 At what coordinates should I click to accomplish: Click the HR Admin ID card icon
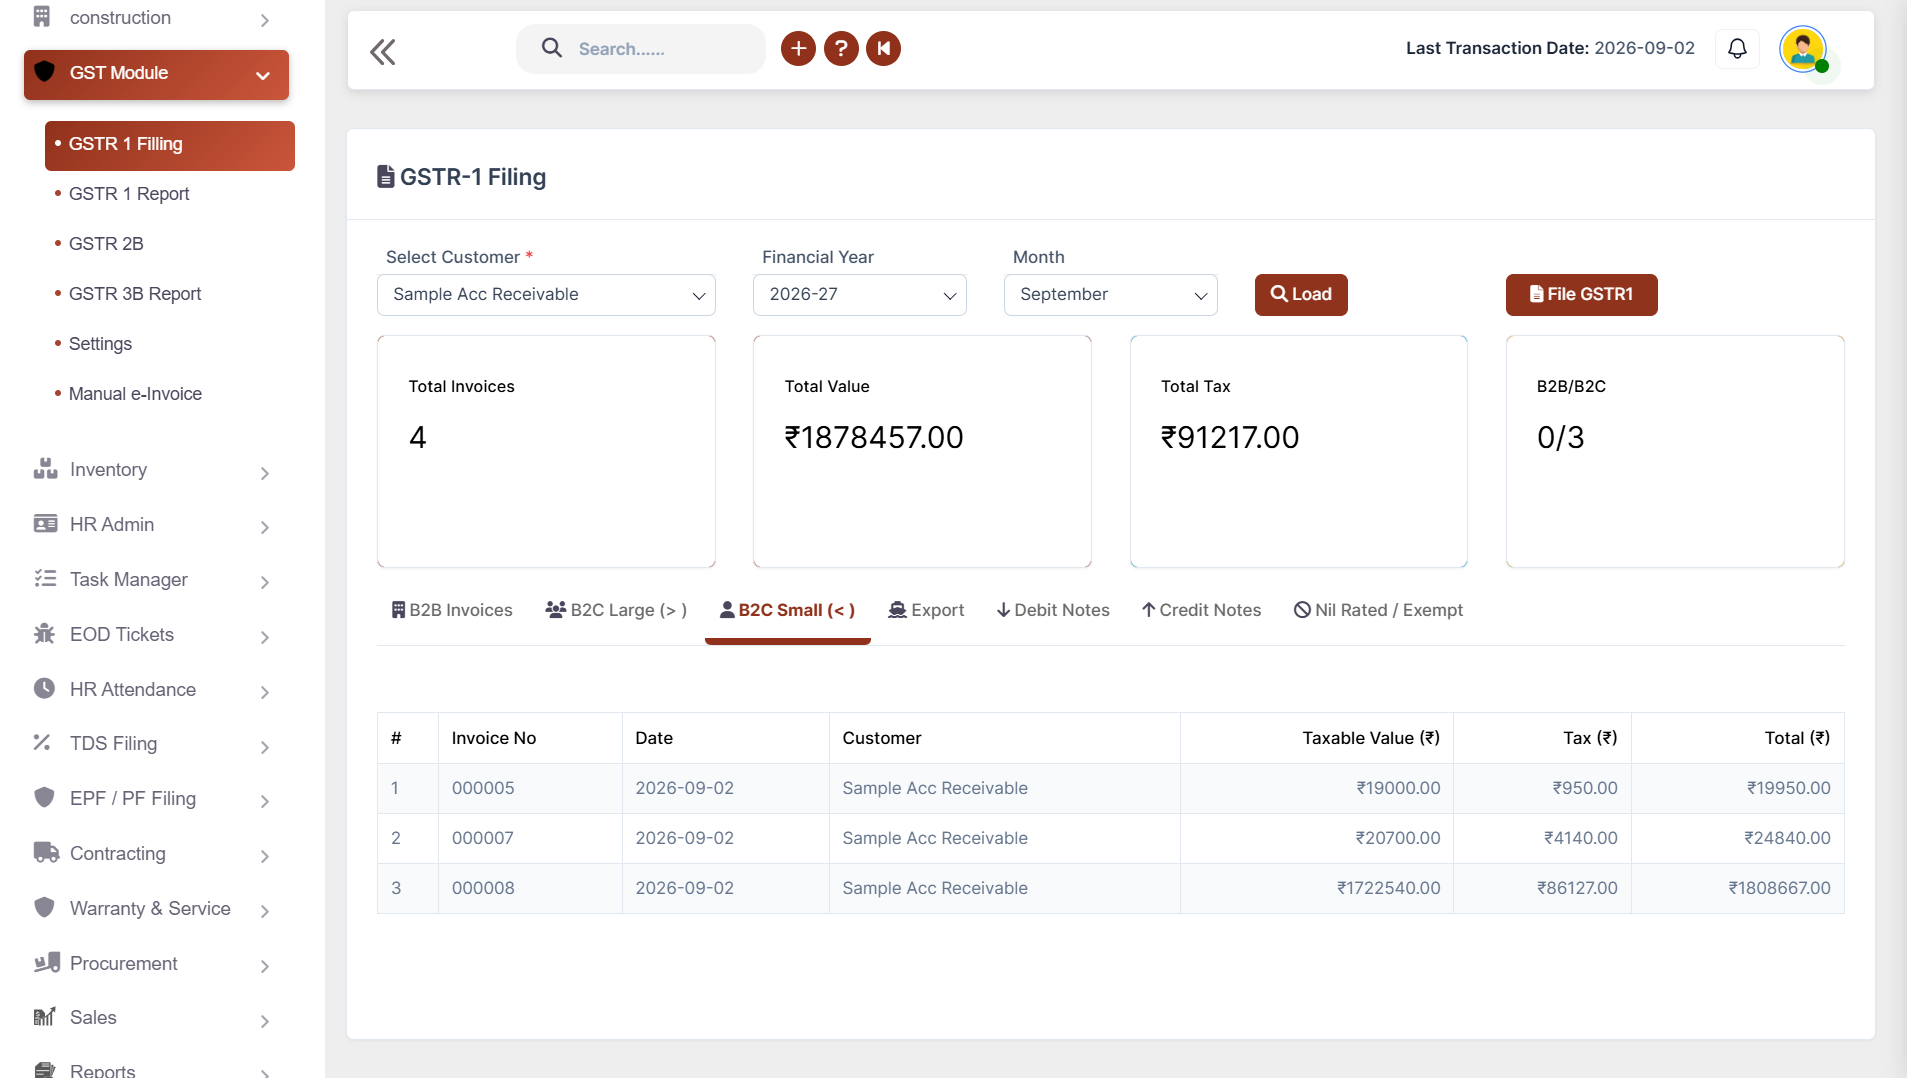pos(45,524)
